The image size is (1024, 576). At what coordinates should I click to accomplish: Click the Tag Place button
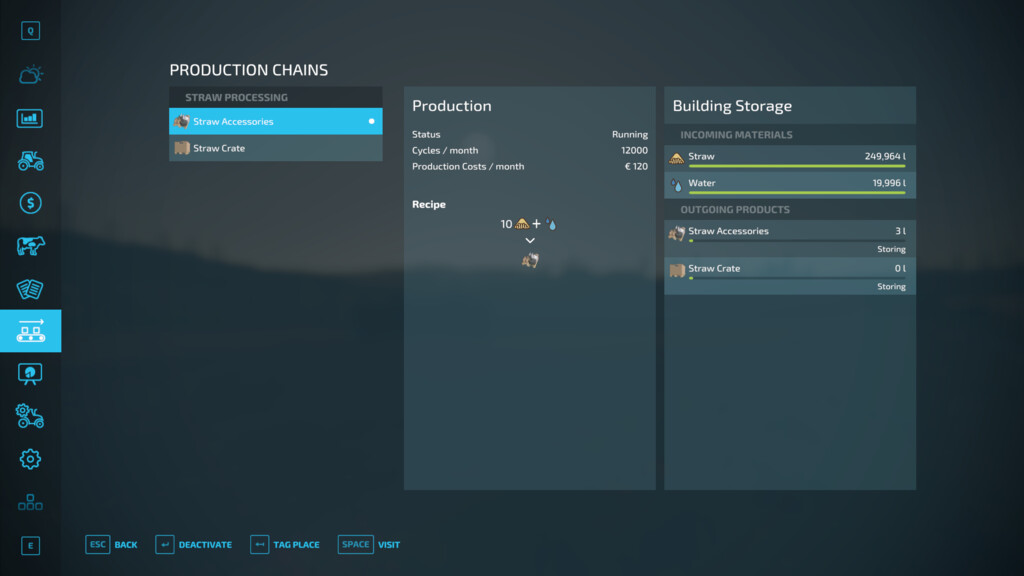(x=286, y=545)
